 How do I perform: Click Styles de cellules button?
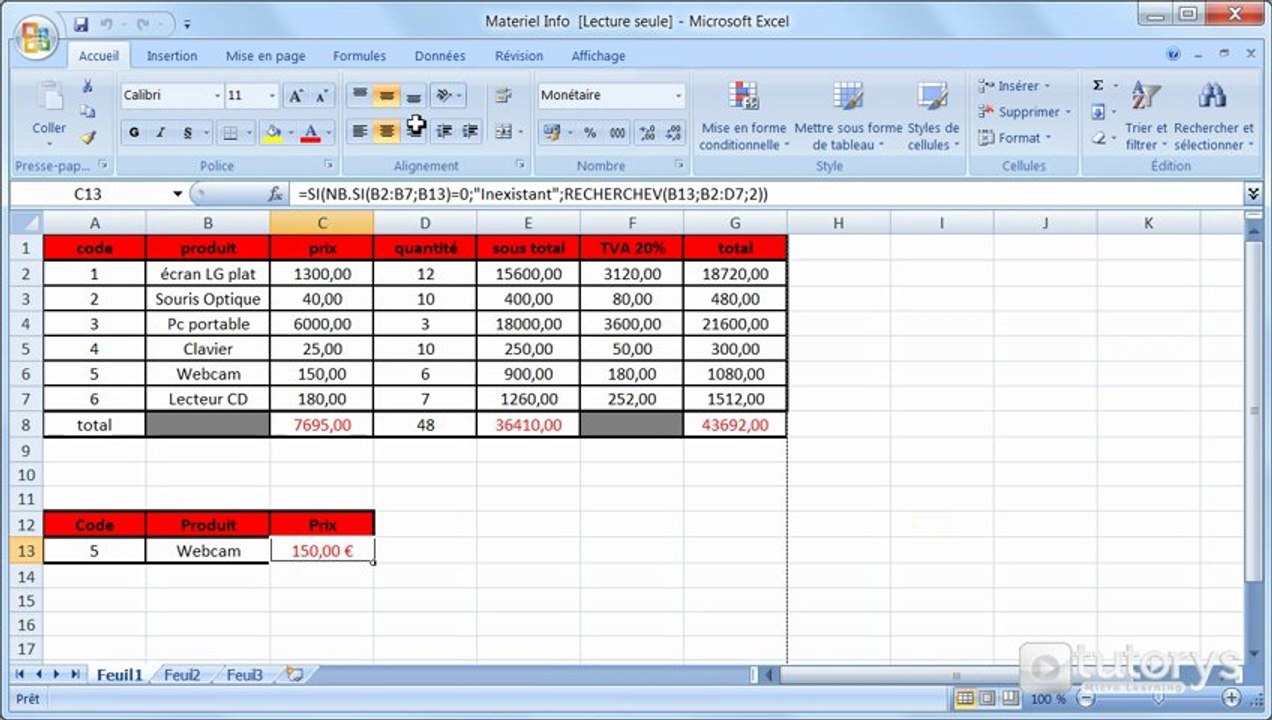[933, 115]
